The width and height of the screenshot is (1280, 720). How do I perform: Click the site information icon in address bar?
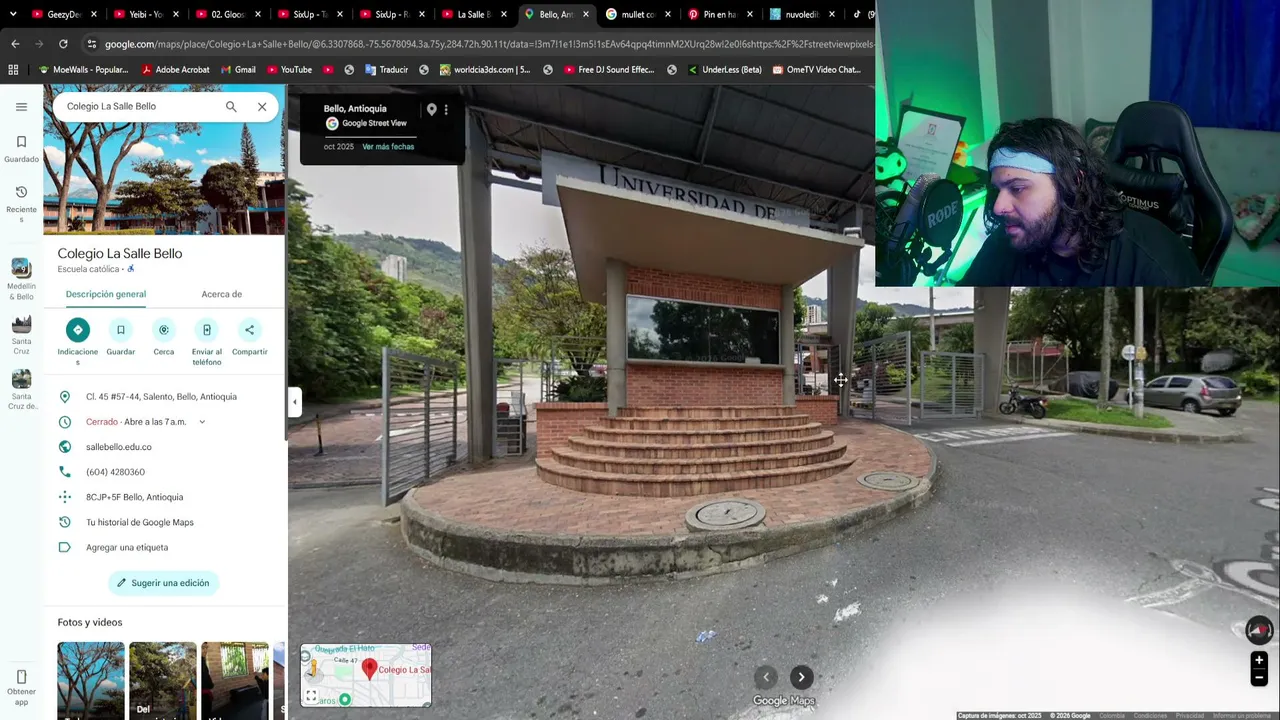[x=92, y=44]
